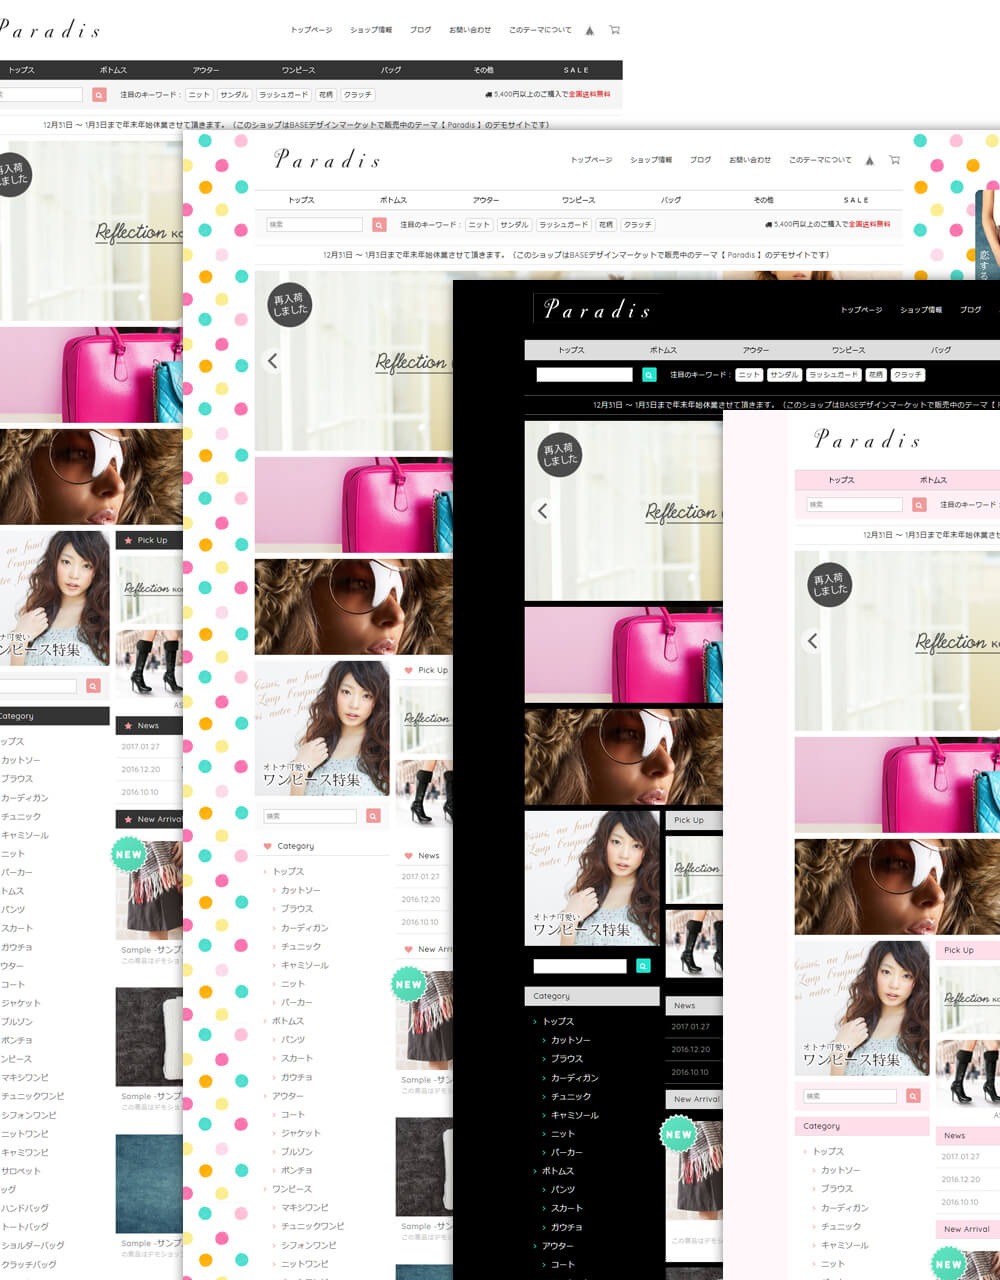Expand トップス category in the black theme sidebar
The image size is (1000, 1280).
[x=558, y=1021]
